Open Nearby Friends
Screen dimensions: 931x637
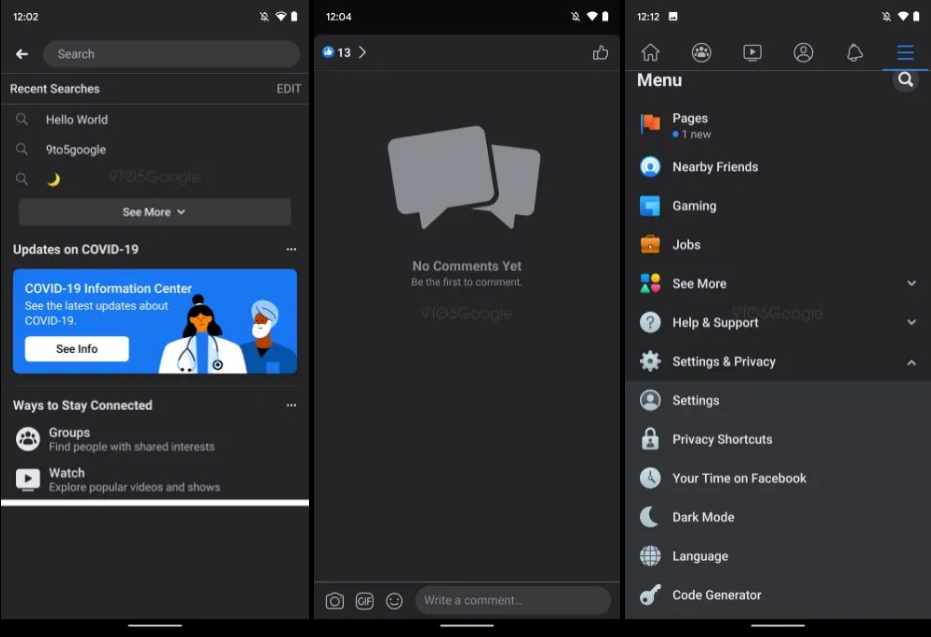coord(778,167)
